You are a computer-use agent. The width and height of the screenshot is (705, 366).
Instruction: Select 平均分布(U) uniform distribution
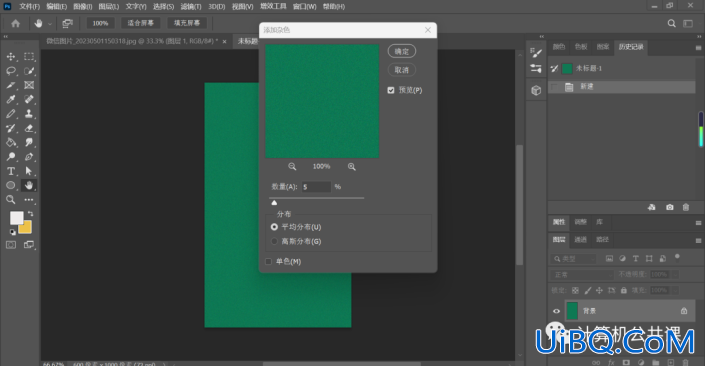pyautogui.click(x=274, y=227)
